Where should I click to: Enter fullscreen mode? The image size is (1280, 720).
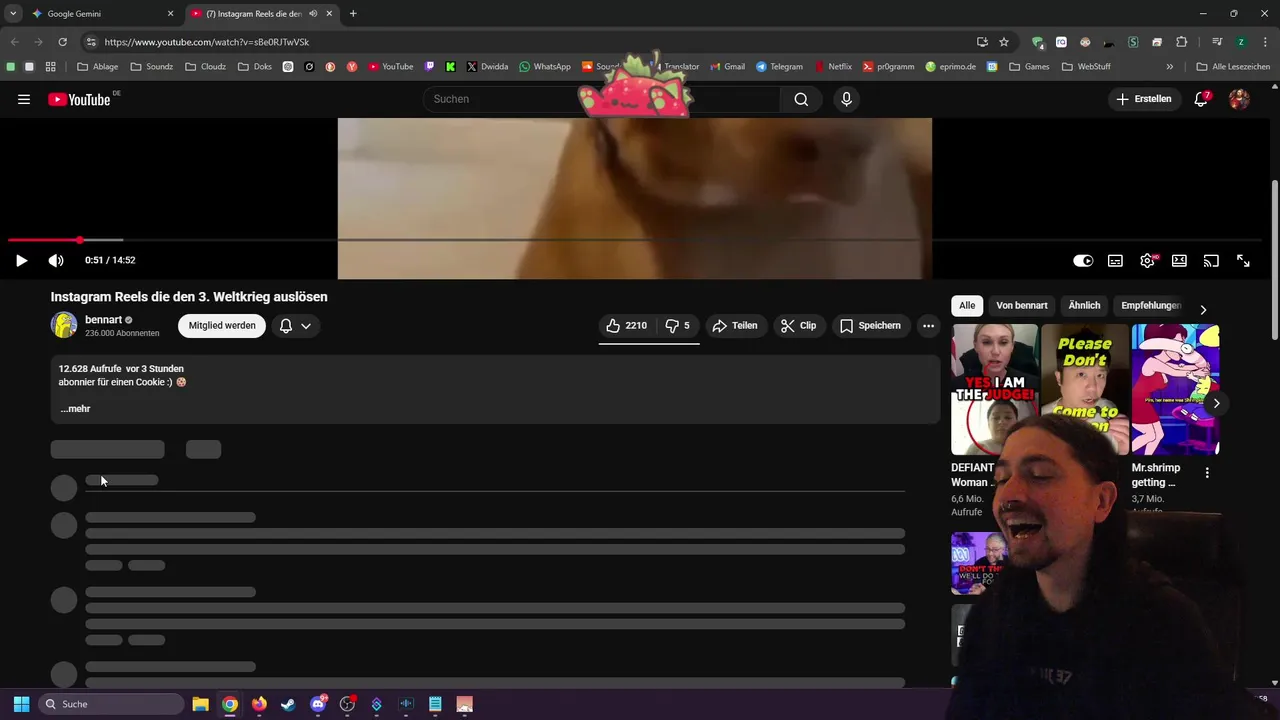click(1243, 260)
